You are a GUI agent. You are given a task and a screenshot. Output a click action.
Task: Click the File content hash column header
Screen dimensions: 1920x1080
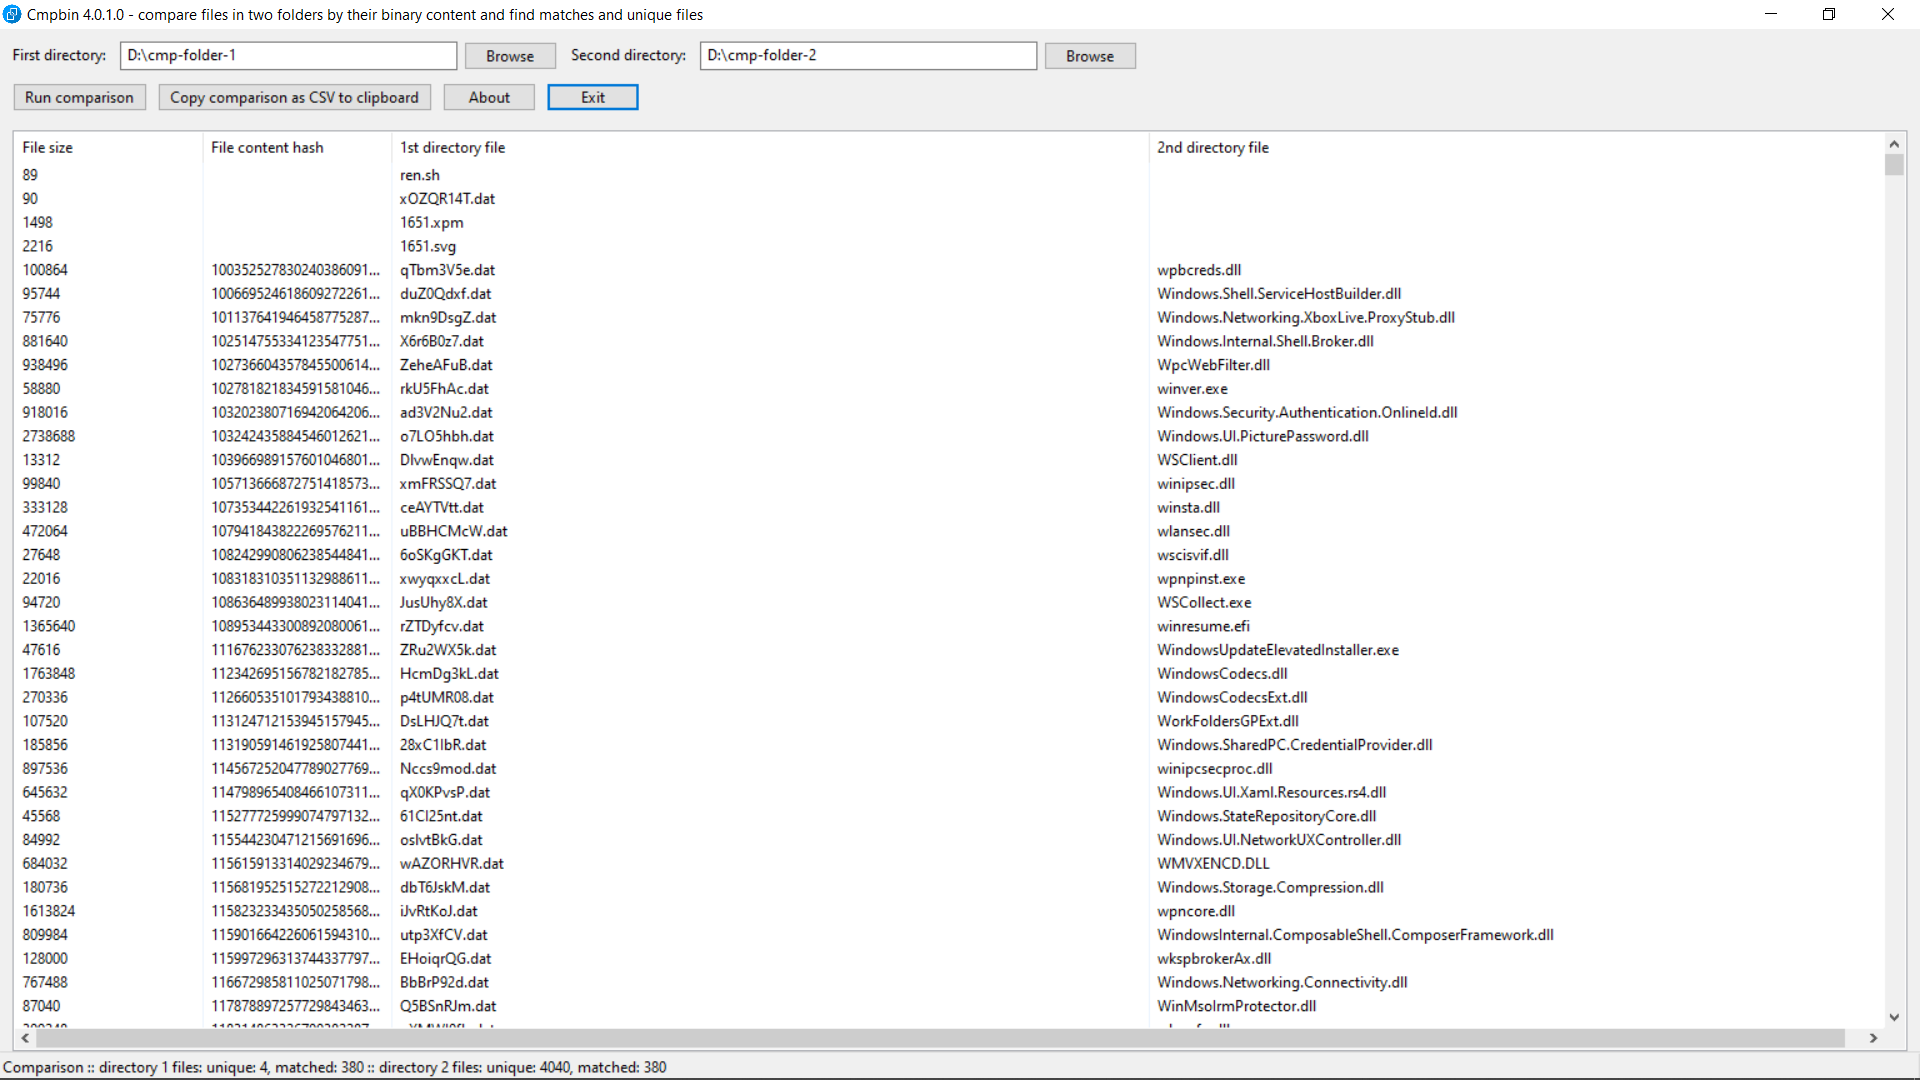click(x=267, y=147)
